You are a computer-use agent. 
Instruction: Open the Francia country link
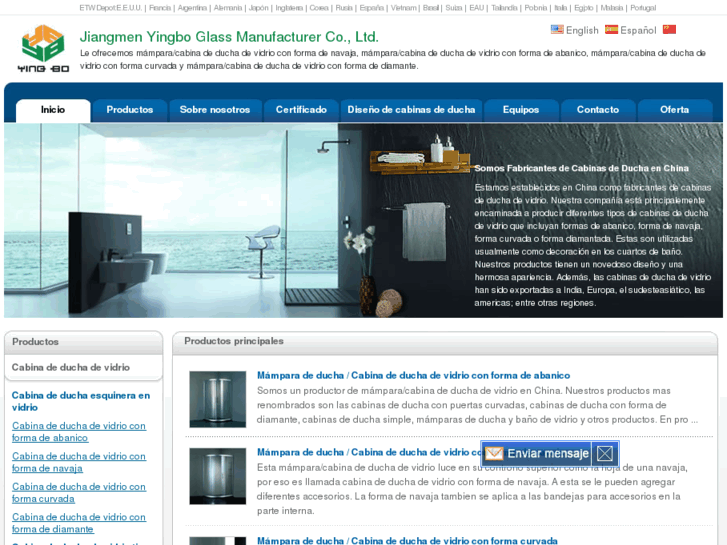tap(160, 8)
